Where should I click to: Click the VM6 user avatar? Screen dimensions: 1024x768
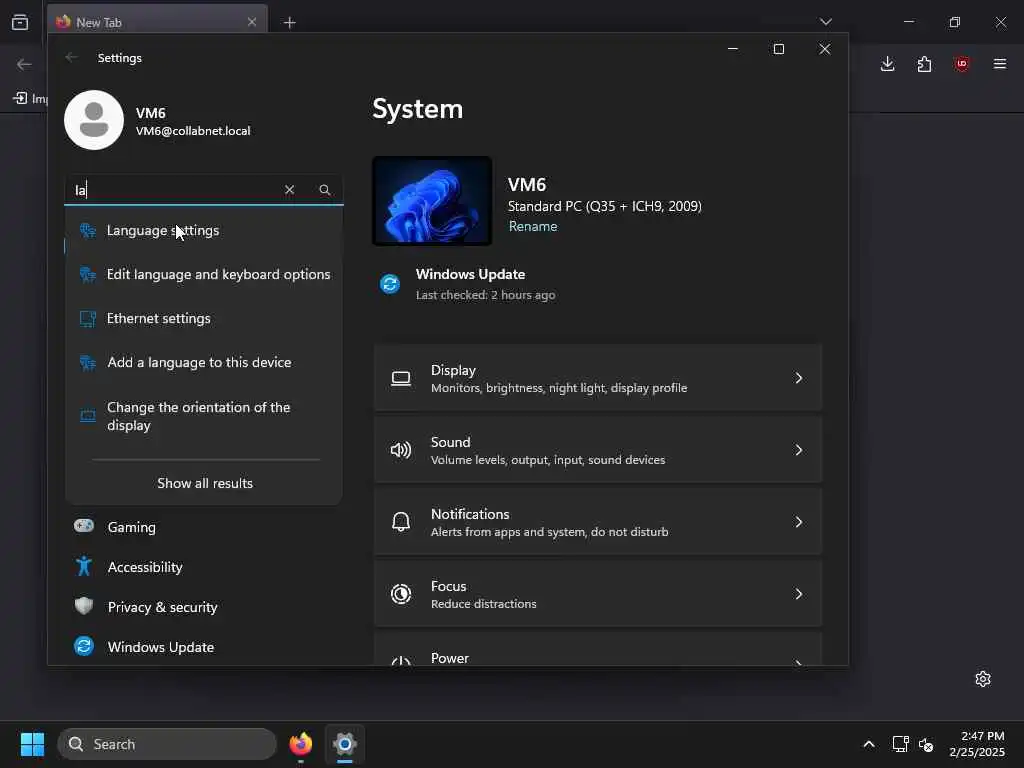tap(94, 120)
